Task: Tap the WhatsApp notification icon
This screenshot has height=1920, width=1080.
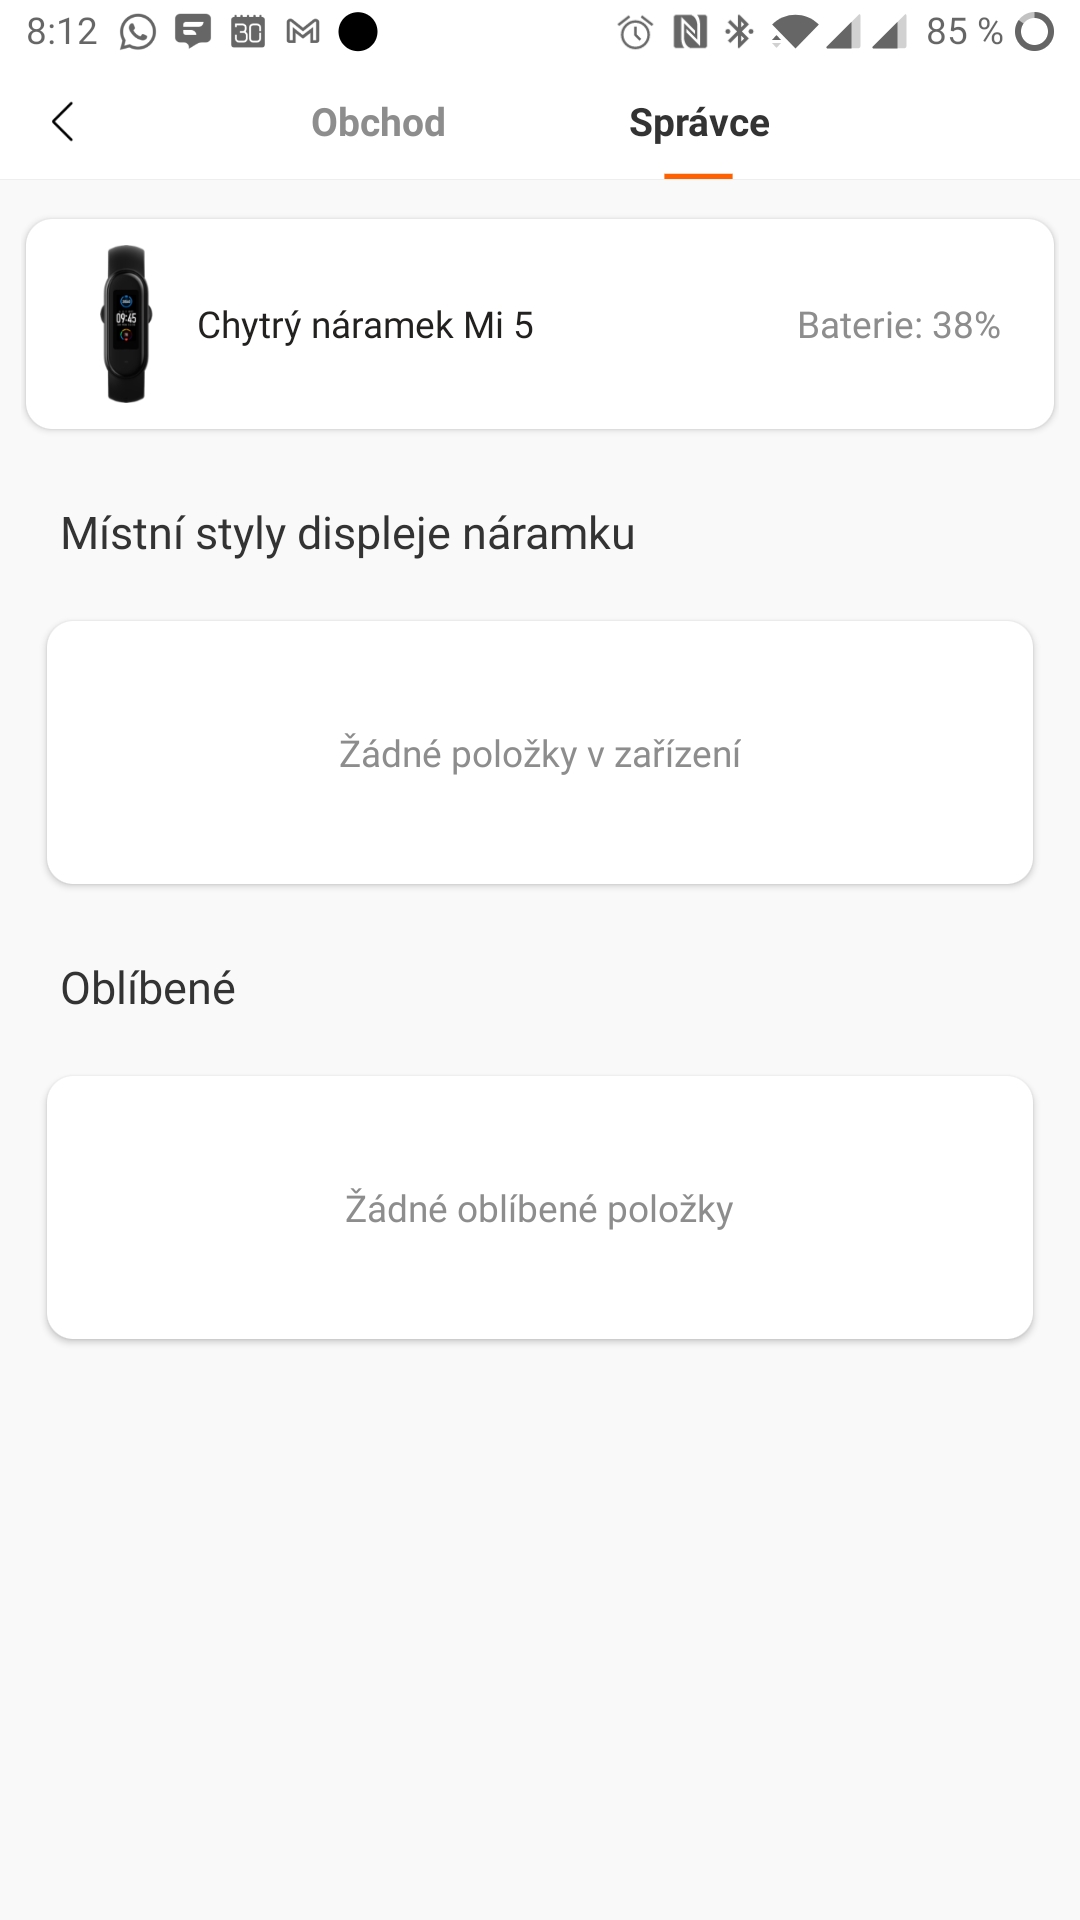Action: pyautogui.click(x=138, y=32)
